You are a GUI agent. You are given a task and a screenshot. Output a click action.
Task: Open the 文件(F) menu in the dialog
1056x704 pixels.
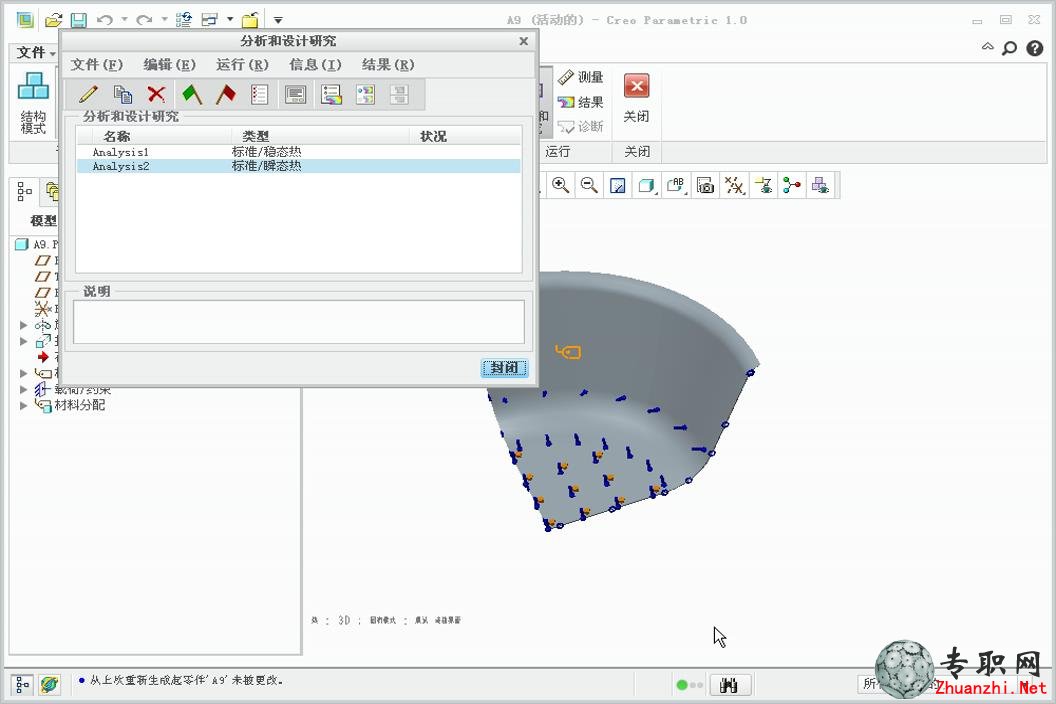[x=97, y=65]
